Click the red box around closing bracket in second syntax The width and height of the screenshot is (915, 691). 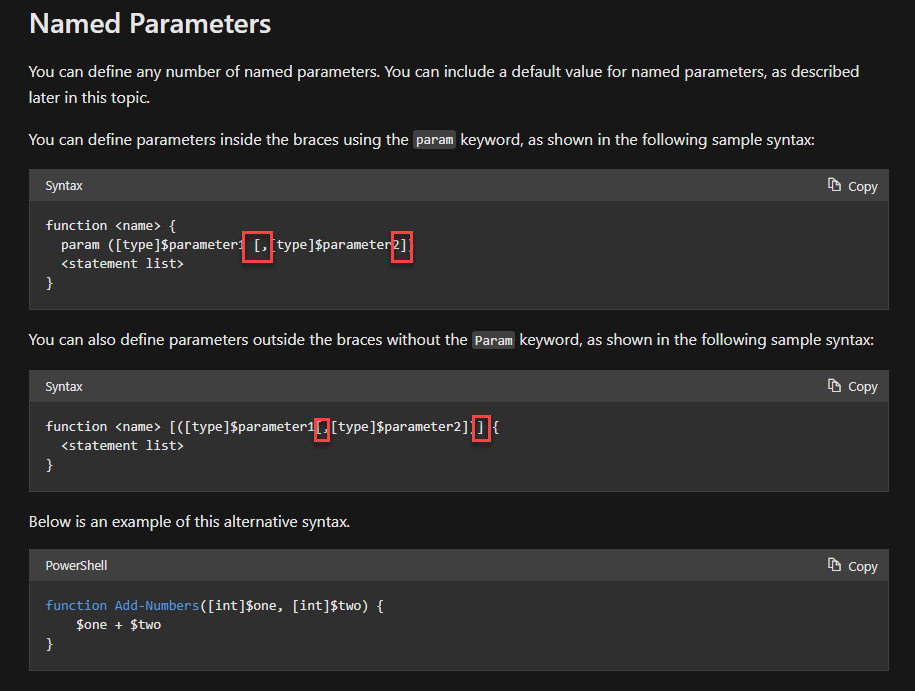click(482, 427)
